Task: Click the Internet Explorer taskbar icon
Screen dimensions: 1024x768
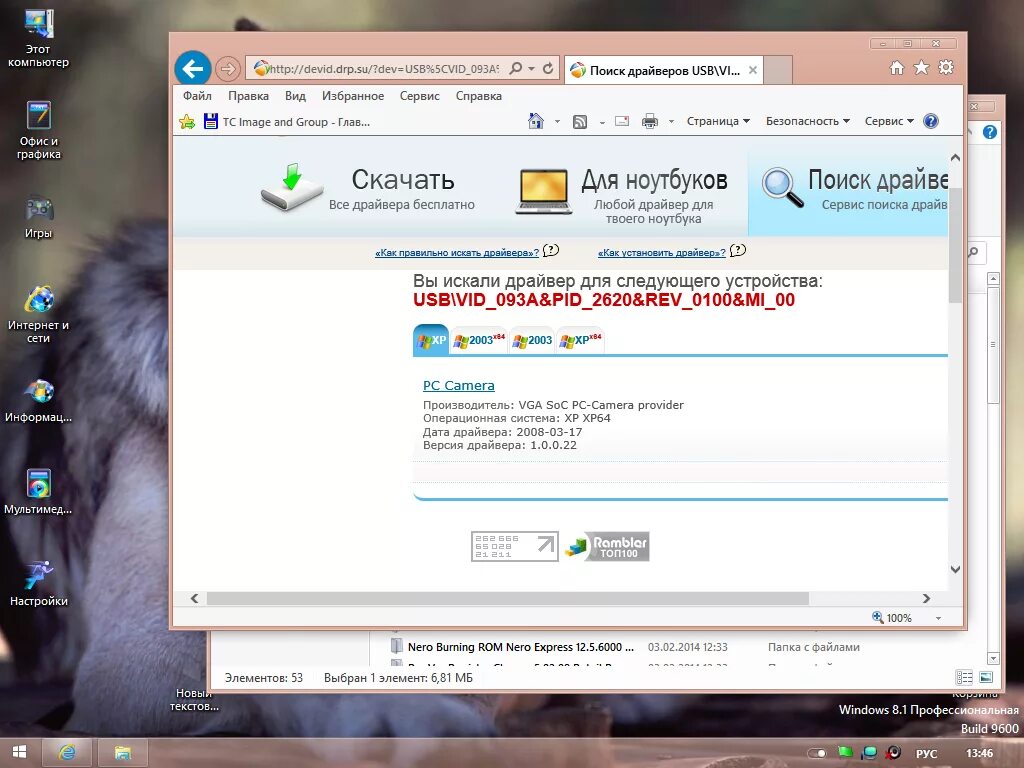Action: click(x=67, y=752)
